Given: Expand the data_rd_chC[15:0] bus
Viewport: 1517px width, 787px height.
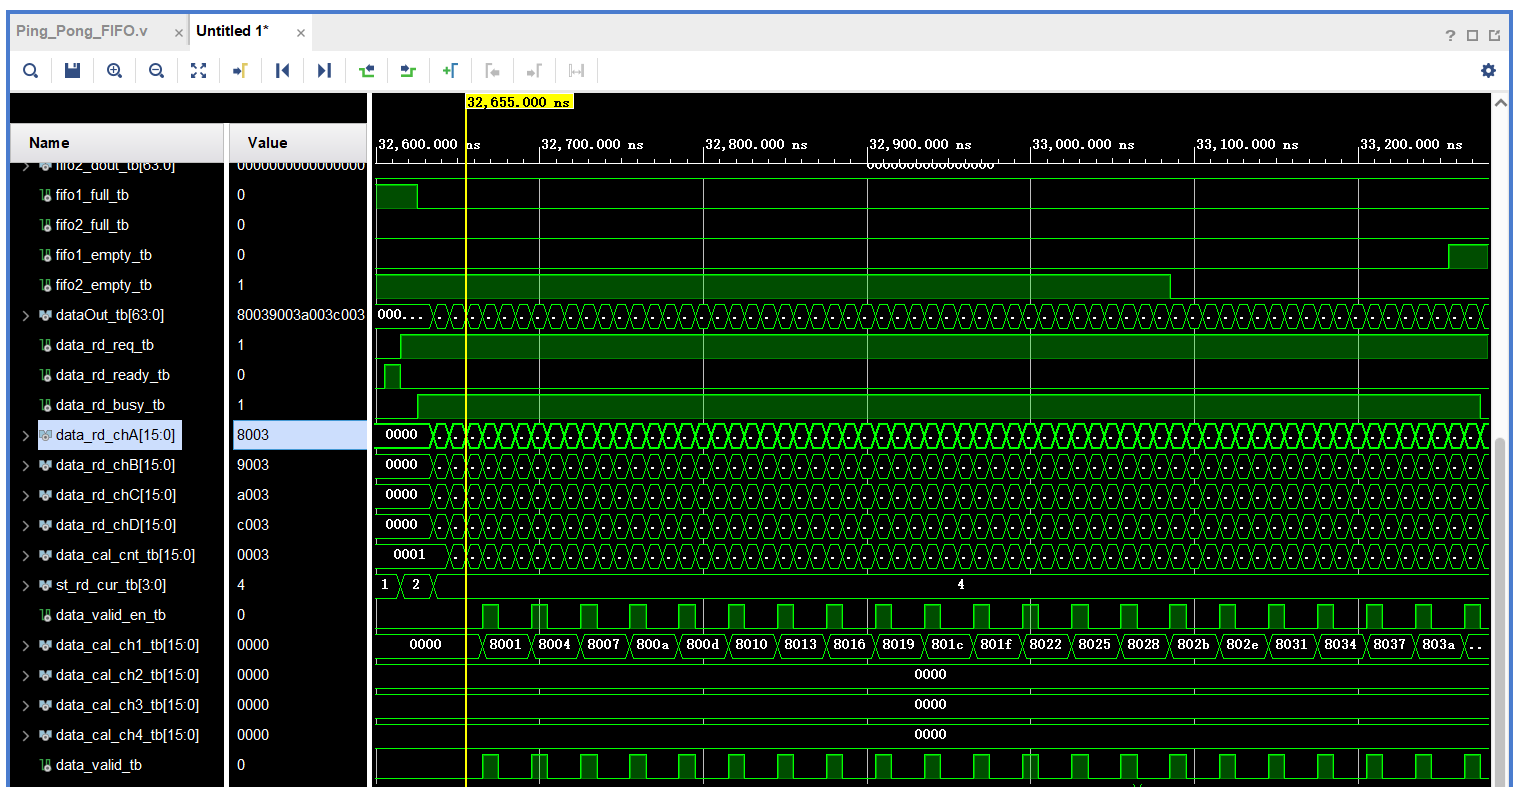Looking at the screenshot, I should click(26, 495).
